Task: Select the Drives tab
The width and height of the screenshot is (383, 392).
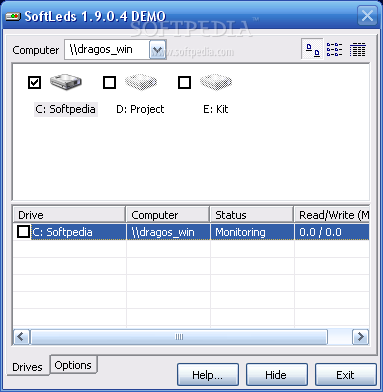Action: point(28,367)
